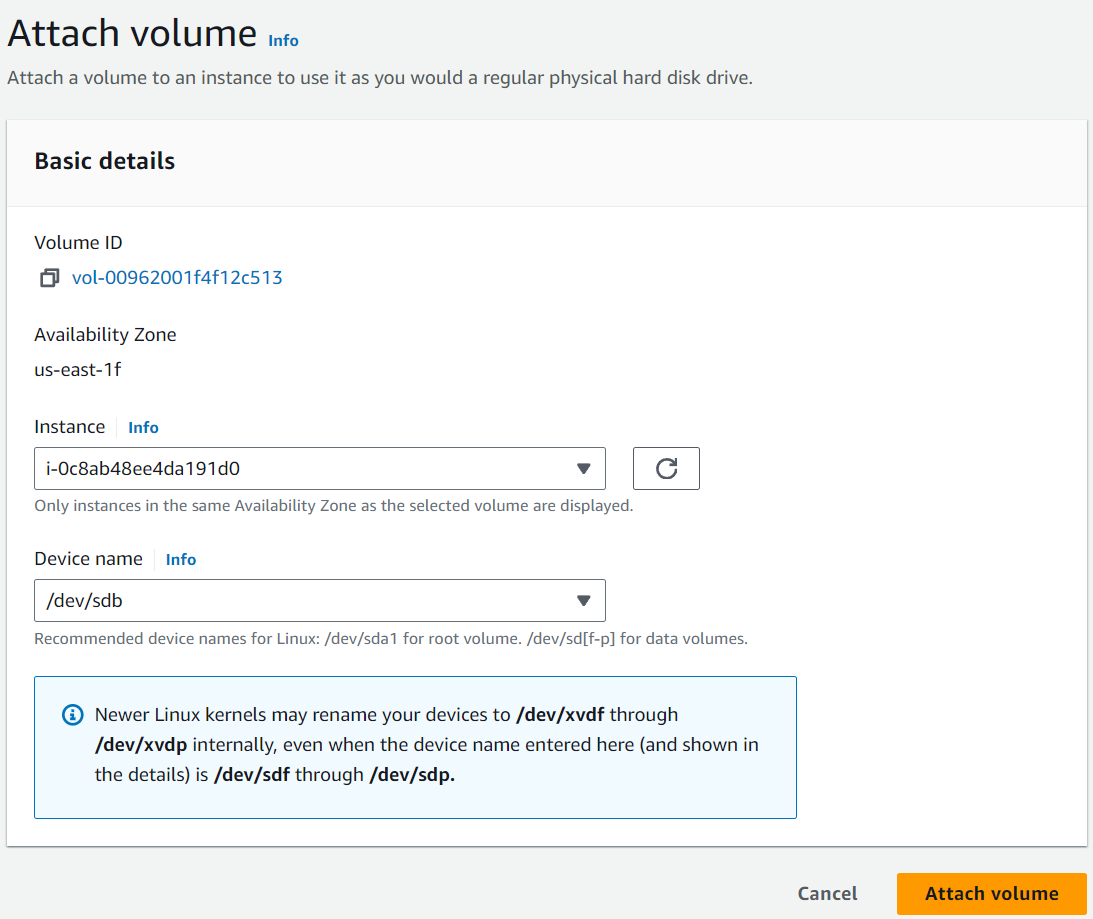Copy the Volume ID to clipboard

pos(49,278)
